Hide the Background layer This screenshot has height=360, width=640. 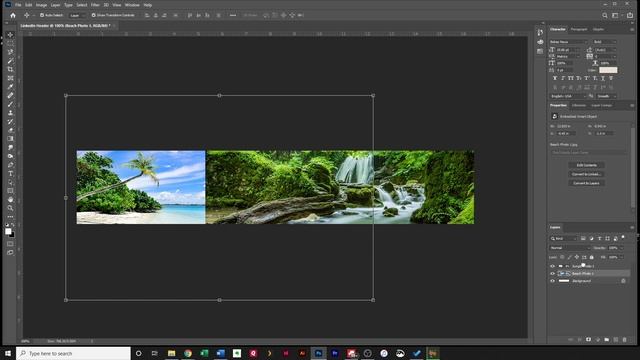553,281
